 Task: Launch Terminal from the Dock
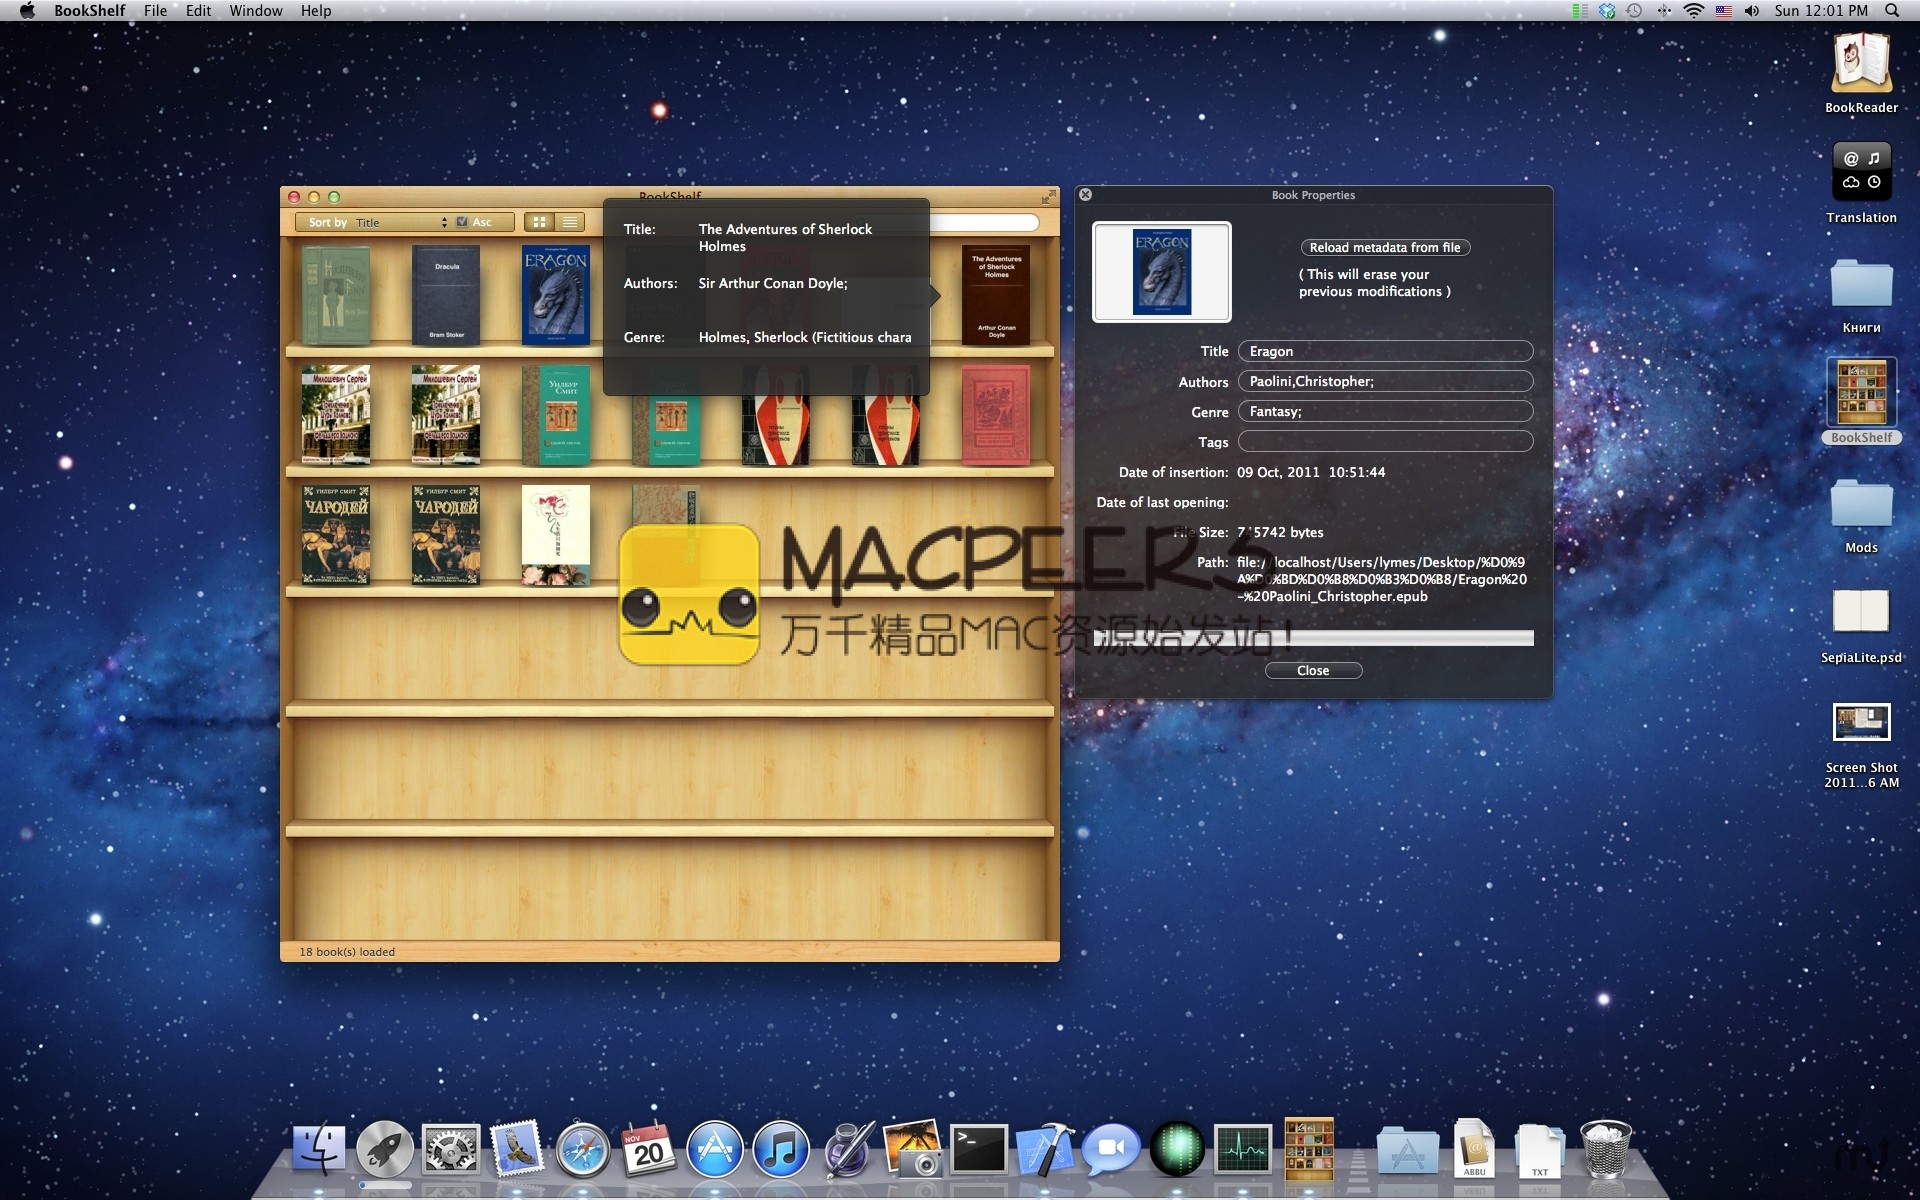point(978,1150)
